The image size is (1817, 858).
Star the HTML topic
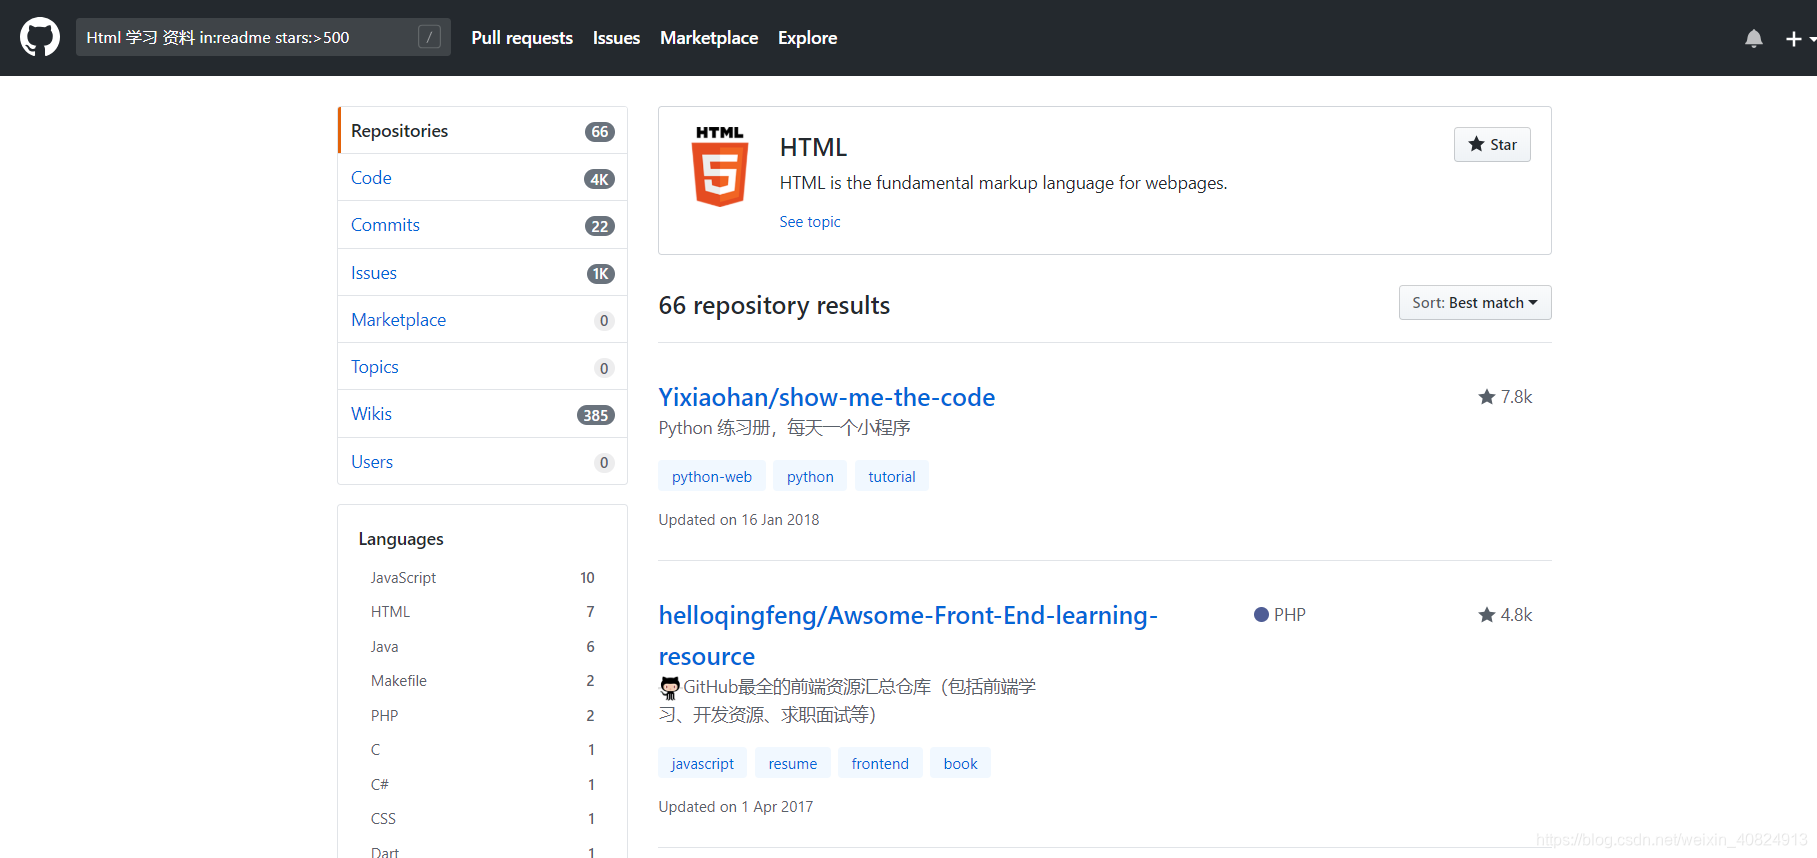coord(1492,144)
